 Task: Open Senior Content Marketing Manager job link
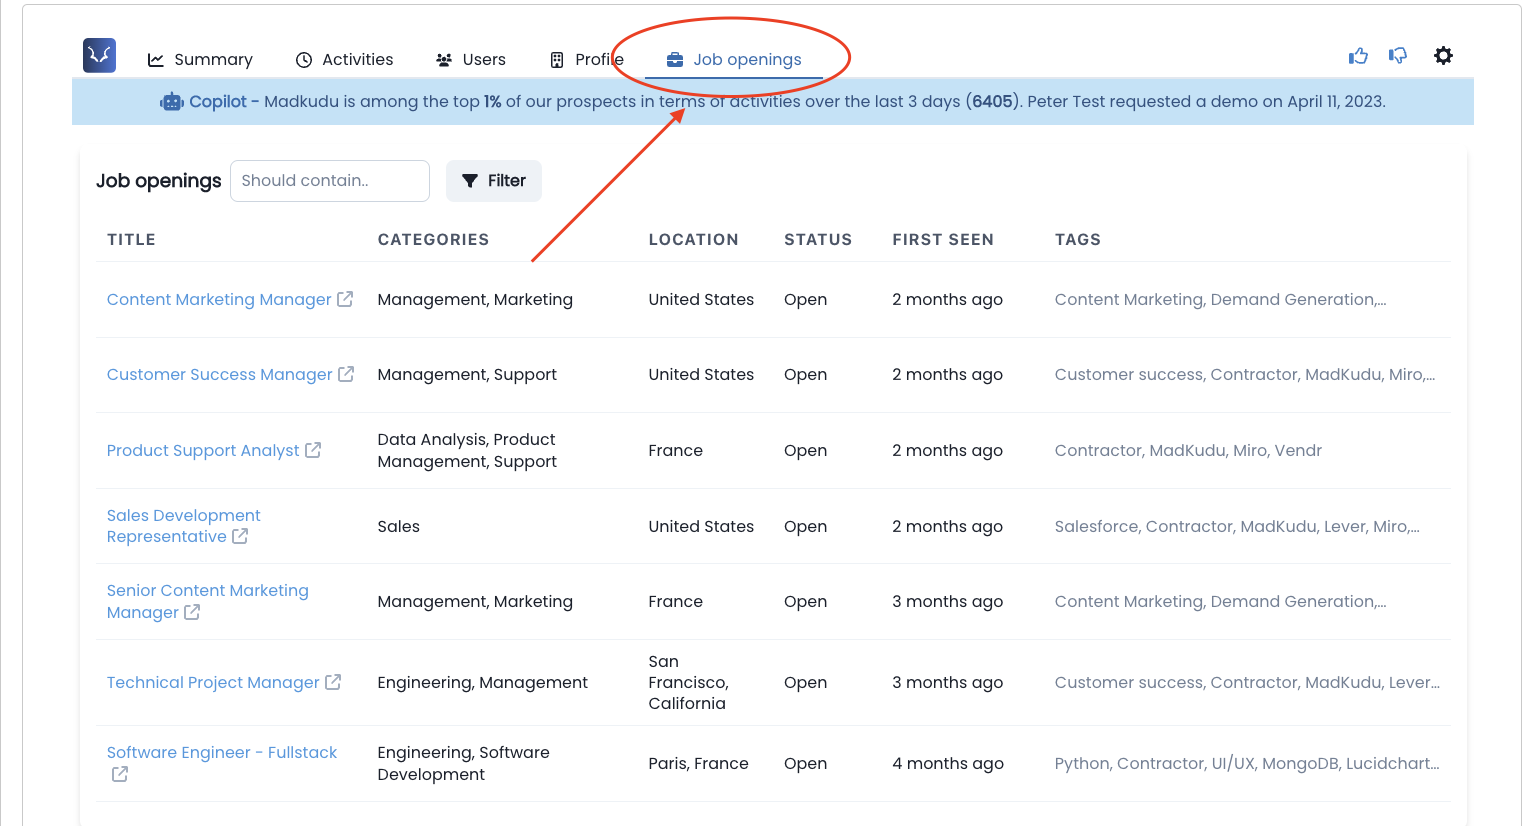207,601
